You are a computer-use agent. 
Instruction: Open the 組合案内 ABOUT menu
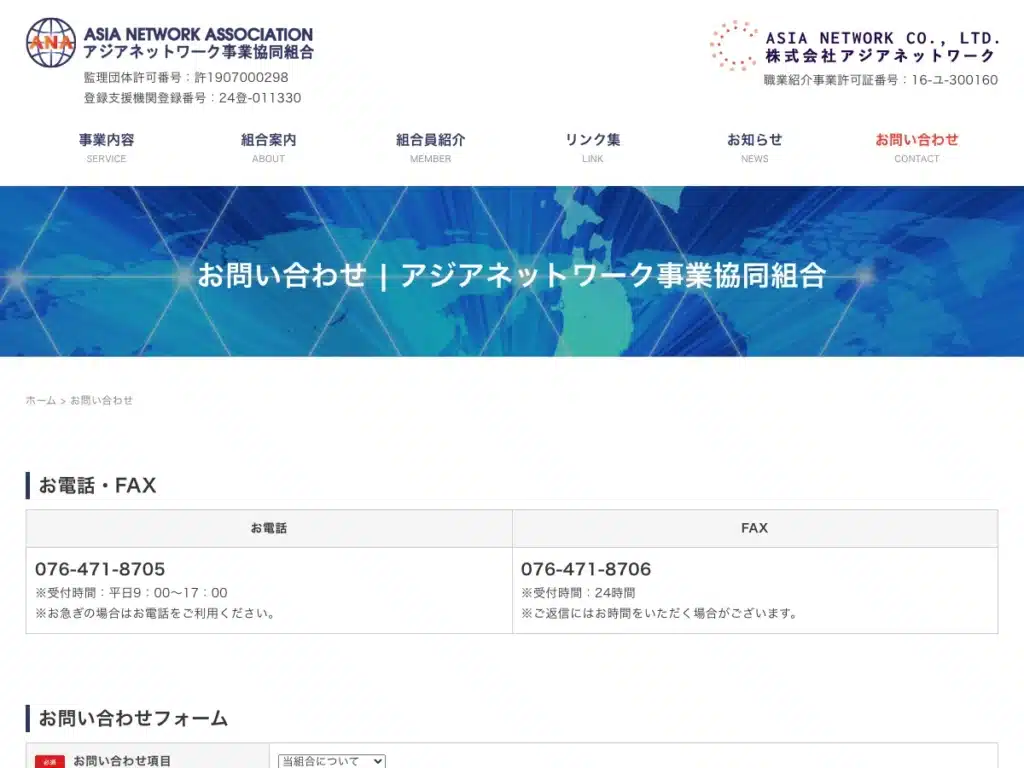[x=268, y=148]
